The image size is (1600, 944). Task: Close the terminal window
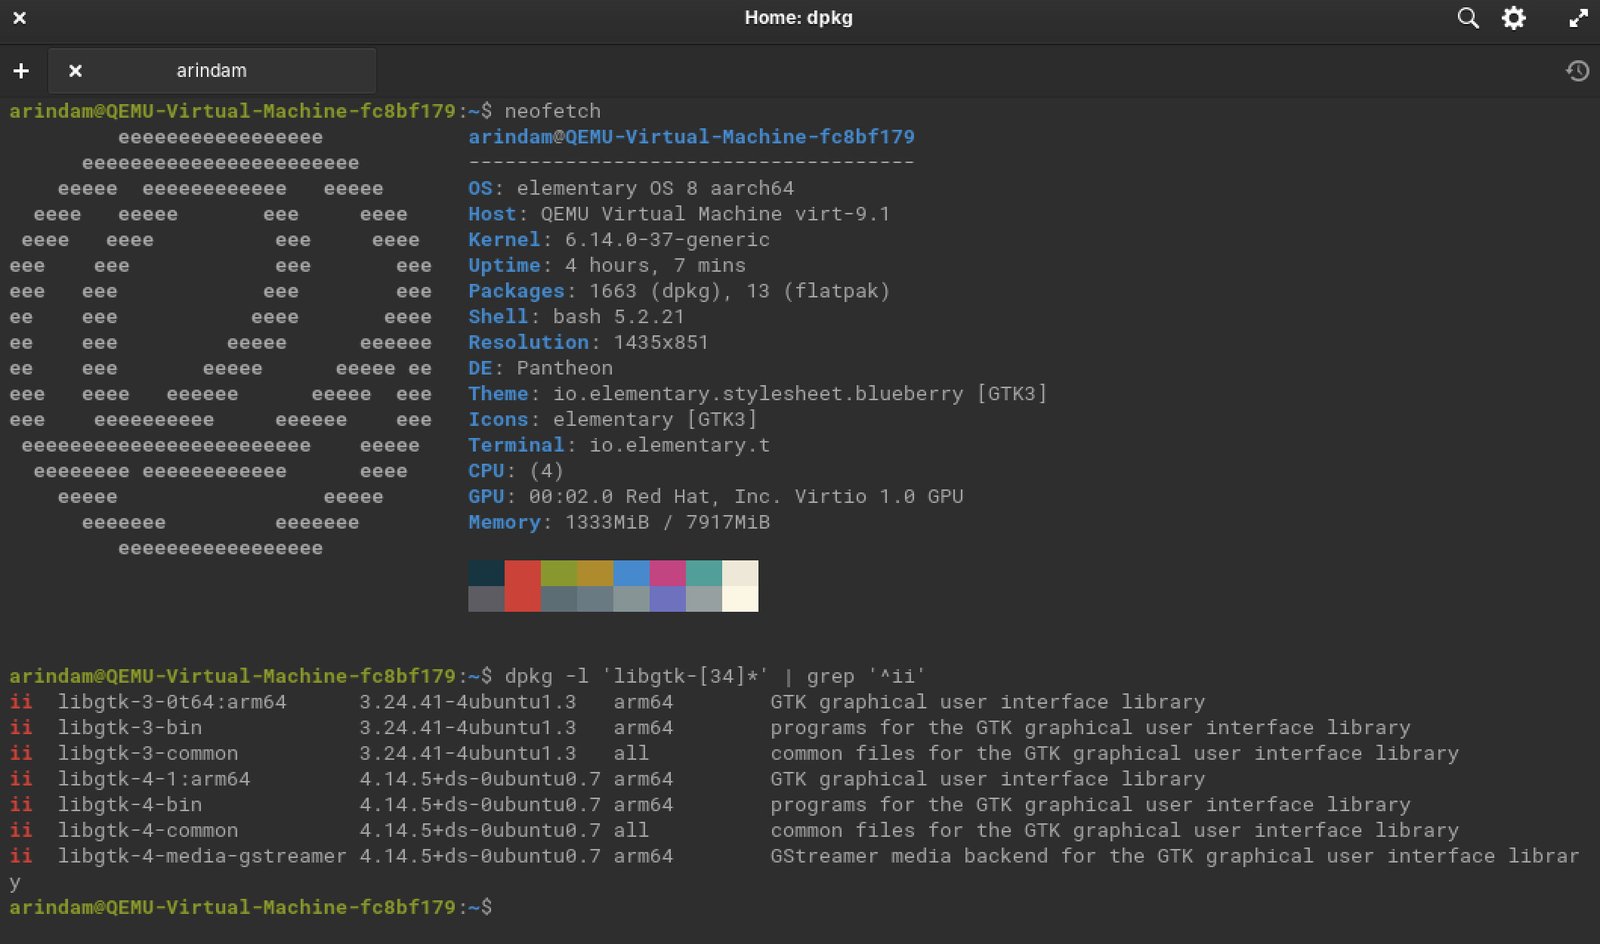(x=19, y=18)
